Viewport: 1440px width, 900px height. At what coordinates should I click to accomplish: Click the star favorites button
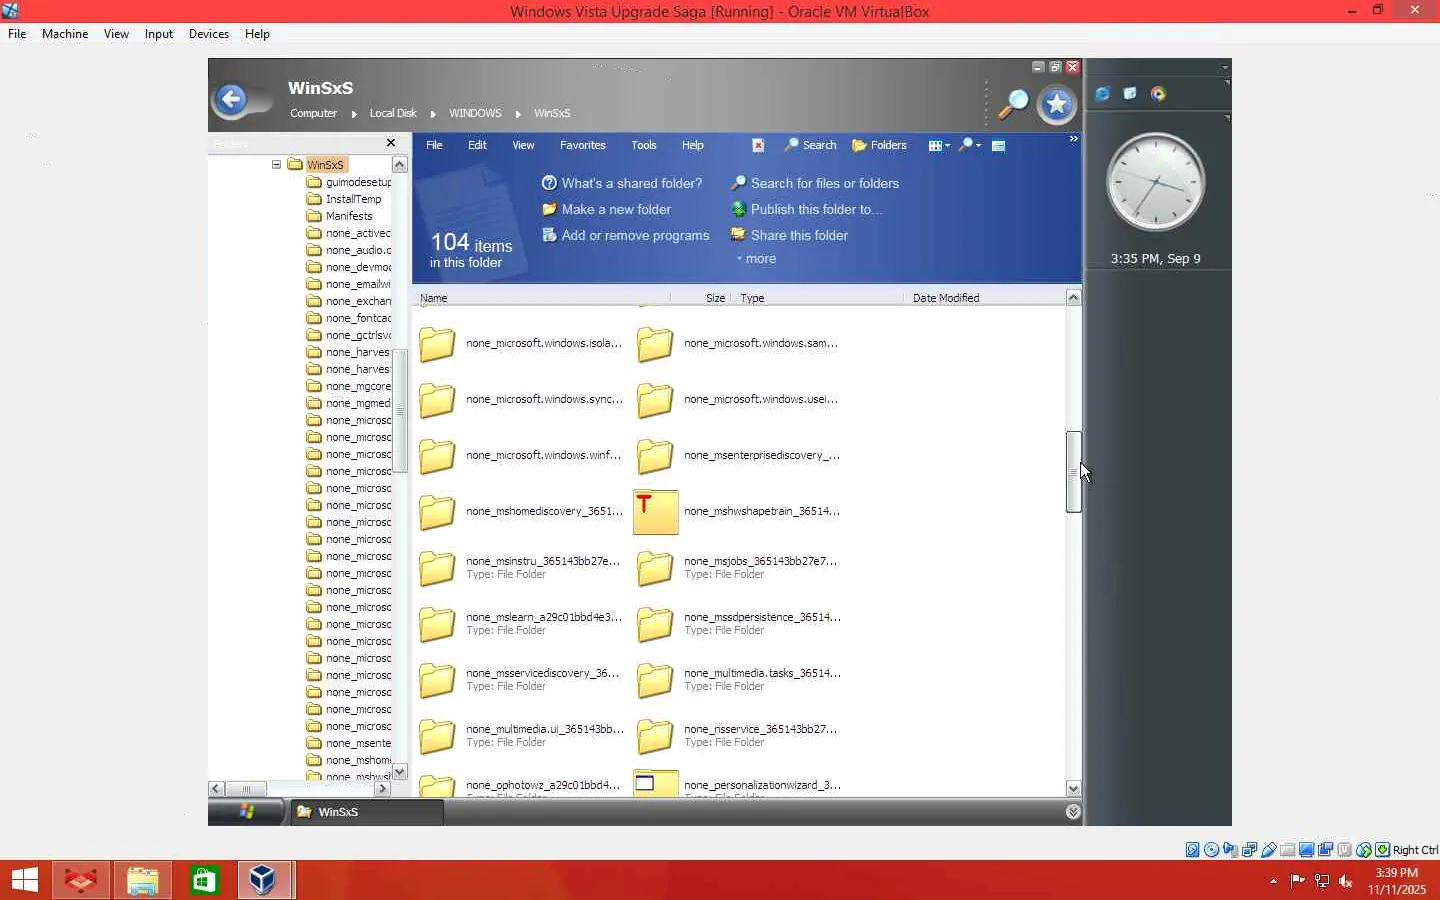(1057, 104)
